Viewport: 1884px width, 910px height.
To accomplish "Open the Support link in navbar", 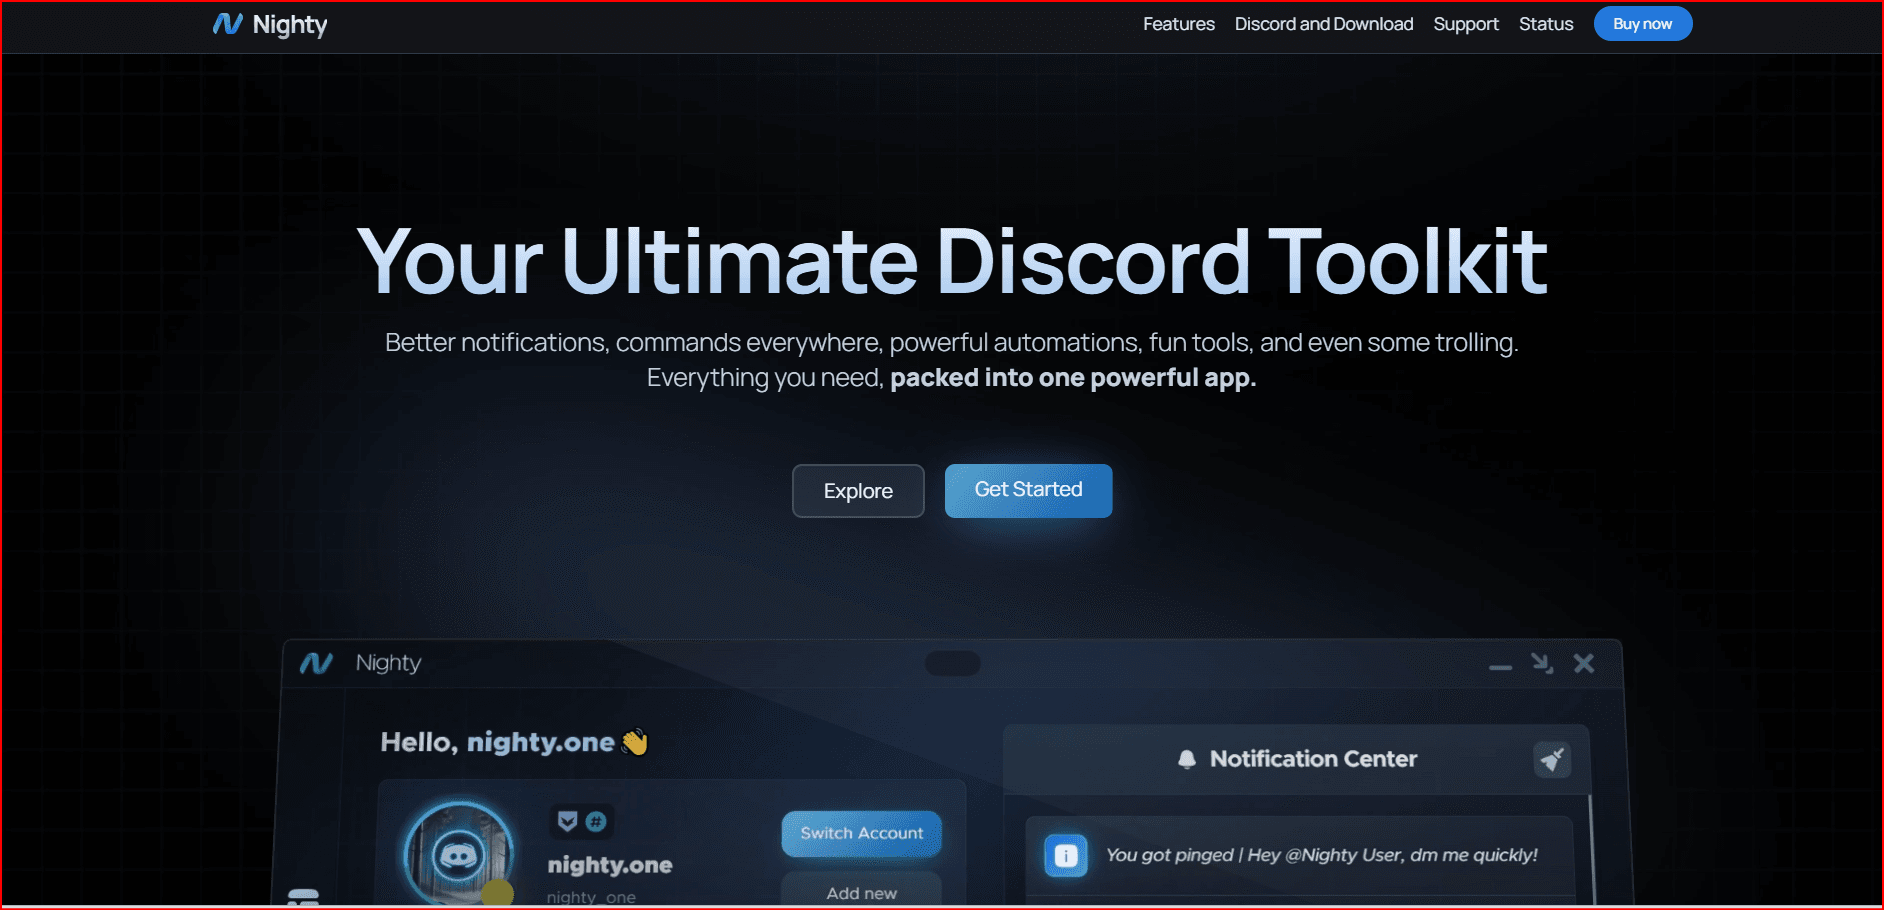I will tap(1465, 24).
